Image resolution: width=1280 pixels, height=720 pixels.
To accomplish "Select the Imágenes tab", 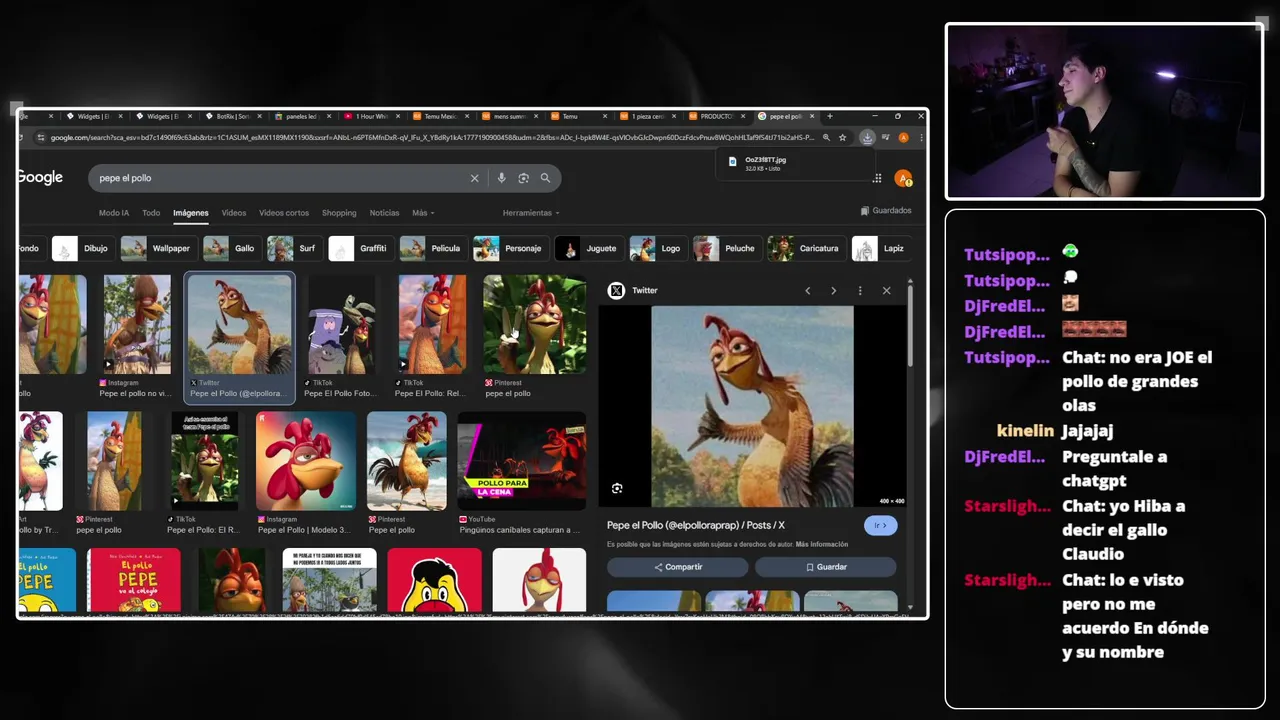I will point(190,213).
